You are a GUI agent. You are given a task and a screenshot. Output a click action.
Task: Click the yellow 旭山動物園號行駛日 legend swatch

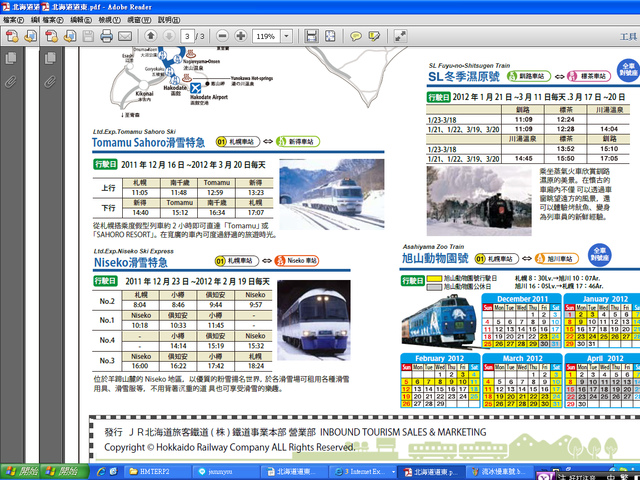[x=434, y=278]
